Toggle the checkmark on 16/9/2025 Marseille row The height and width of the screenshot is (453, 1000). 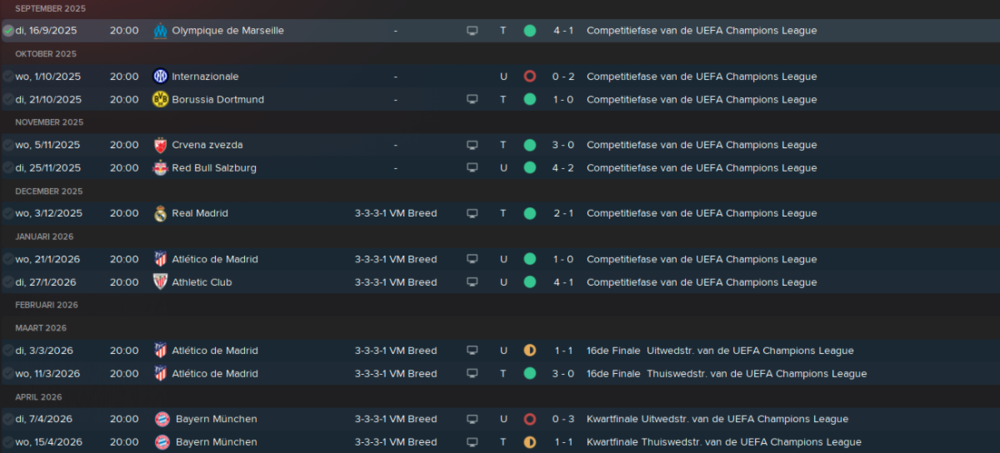(x=8, y=31)
